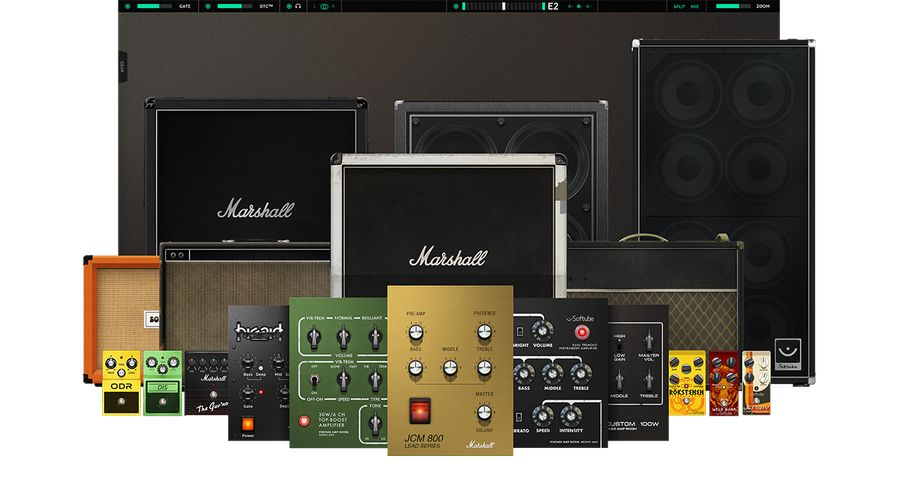Toggle the Deep button on Bassaid panel

(261, 368)
